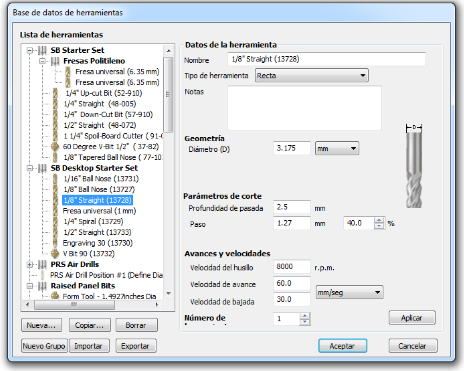The width and height of the screenshot is (464, 371).
Task: Click the Importar button
Action: click(89, 346)
